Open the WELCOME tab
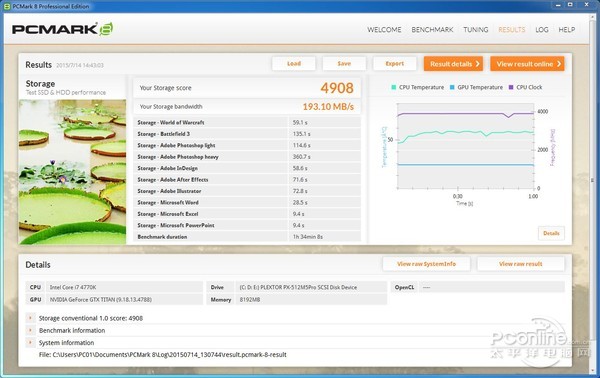Screen dimensions: 600x378 384,30
